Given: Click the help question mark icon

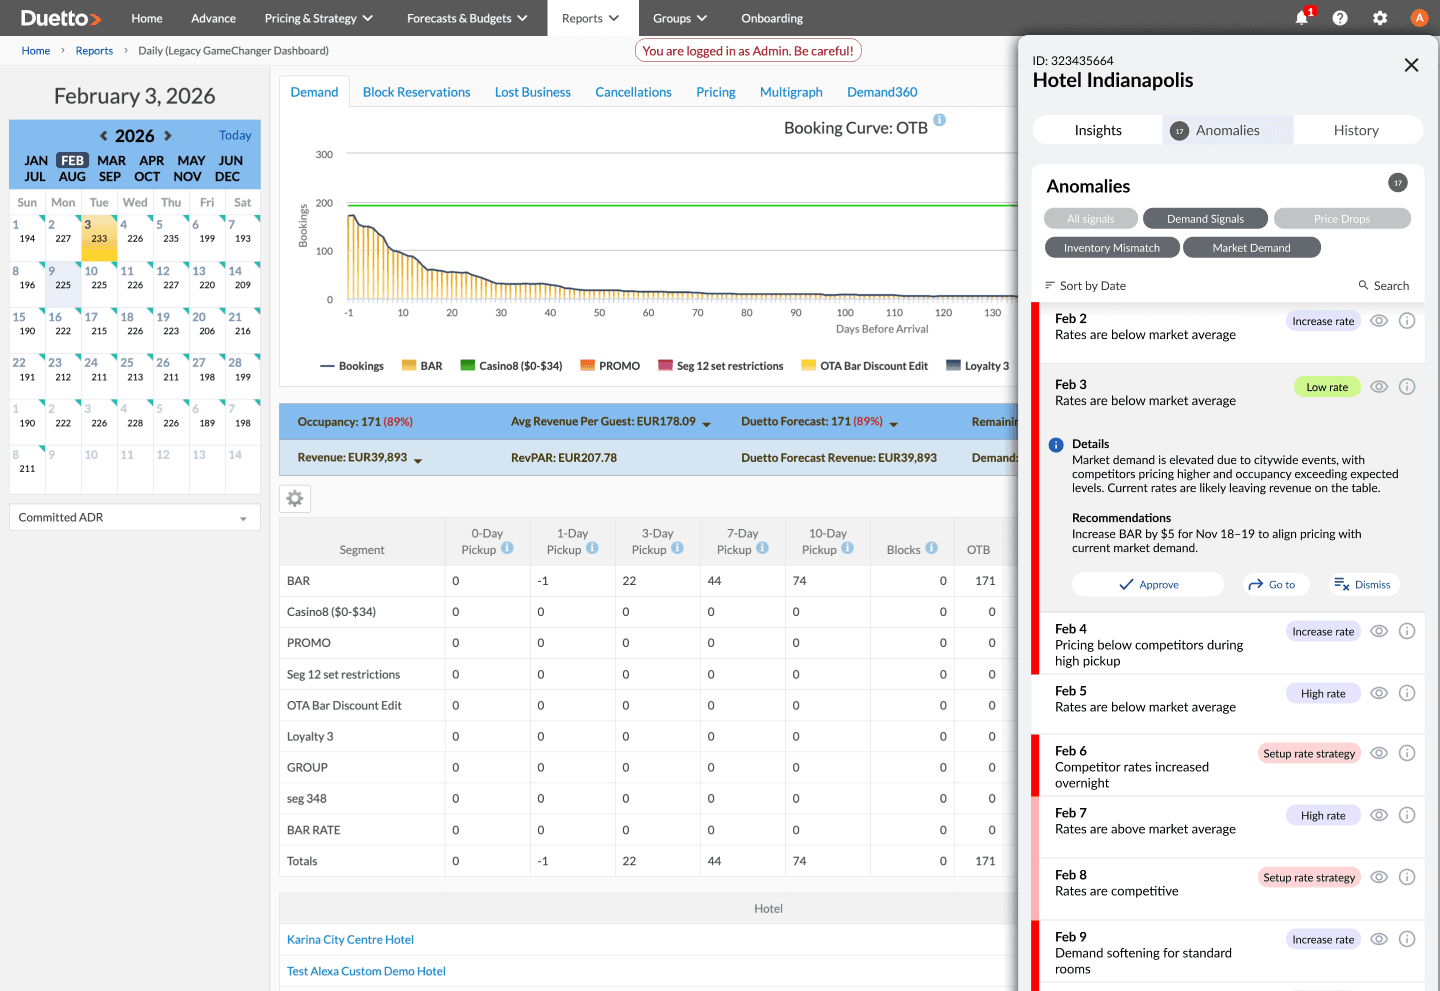Looking at the screenshot, I should pyautogui.click(x=1340, y=18).
